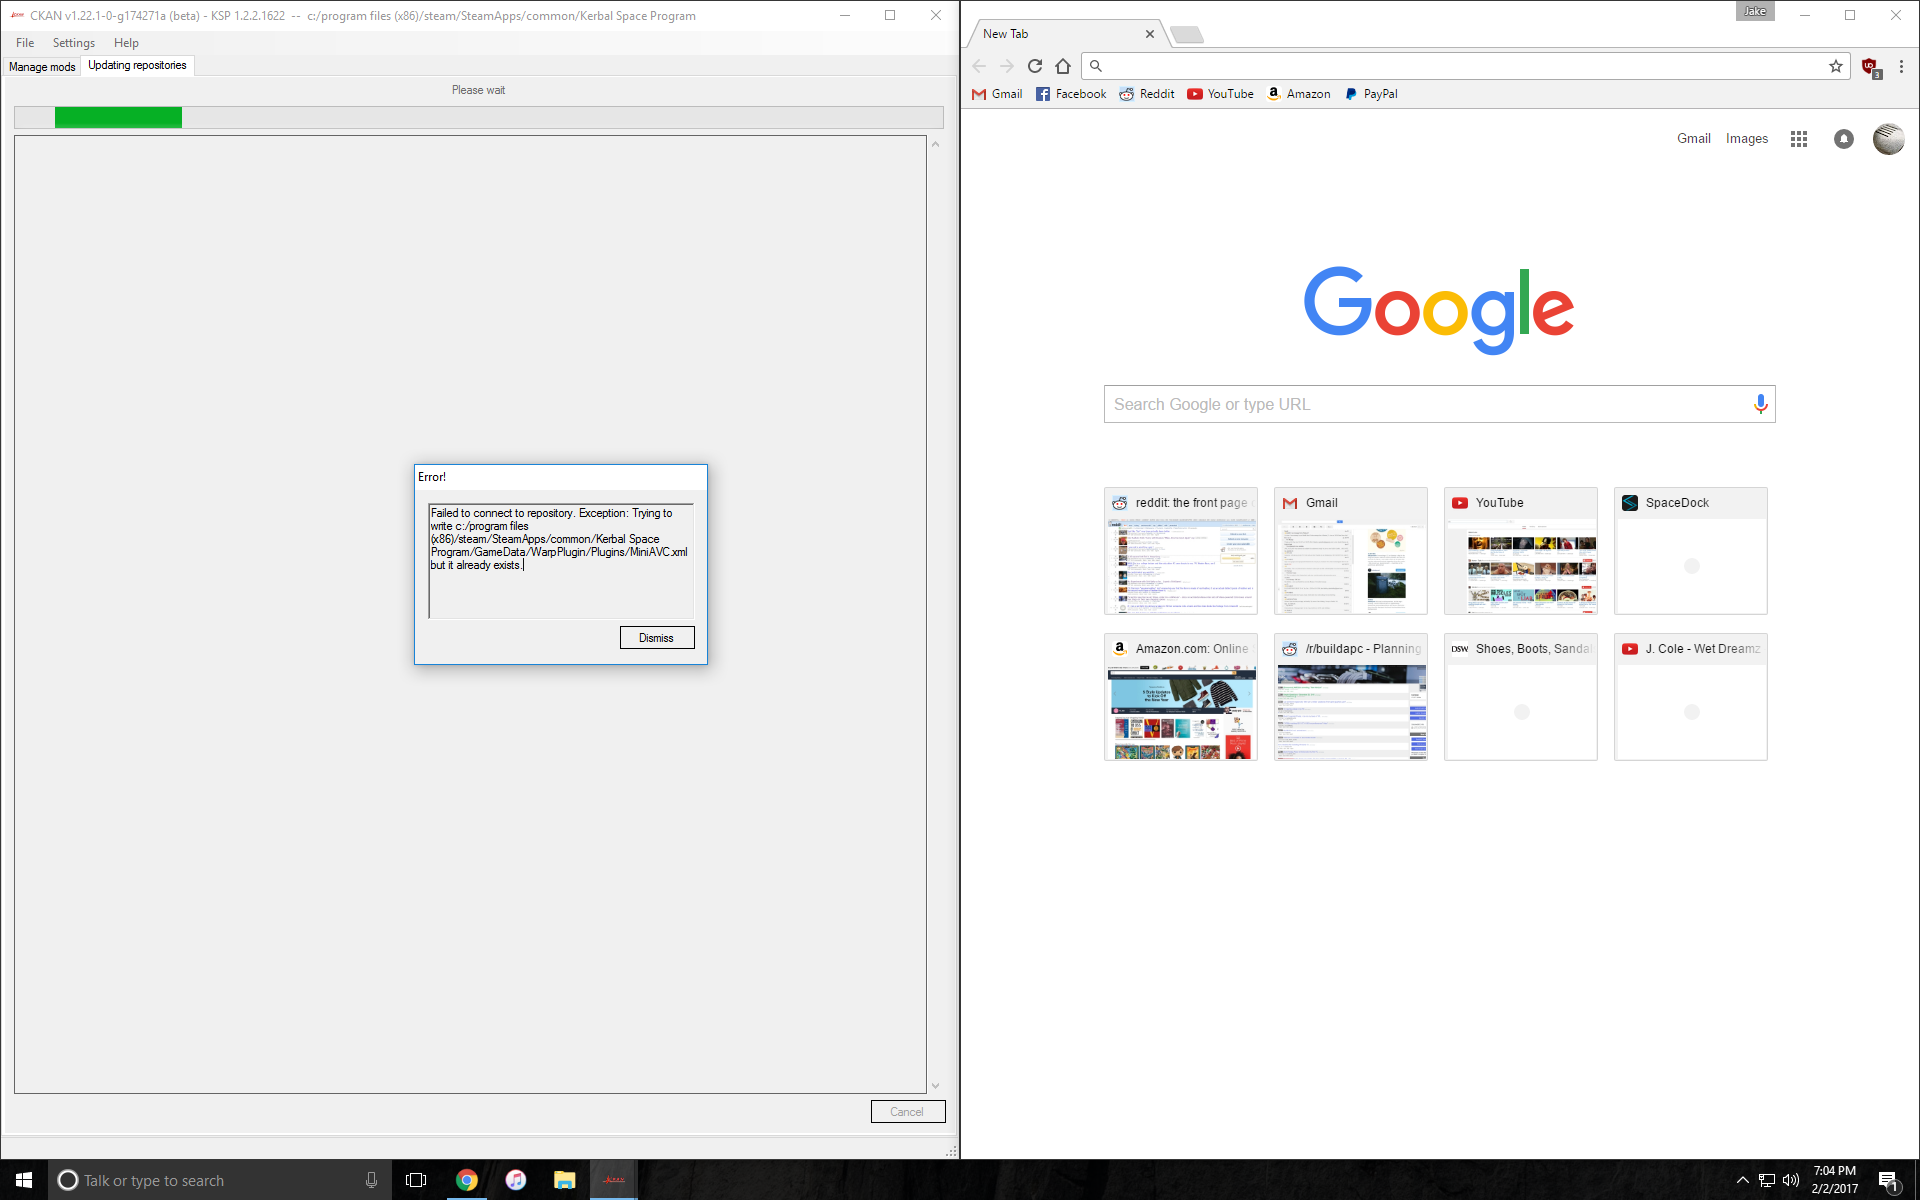Open Windows Start menu
The height and width of the screenshot is (1200, 1920).
(24, 1180)
